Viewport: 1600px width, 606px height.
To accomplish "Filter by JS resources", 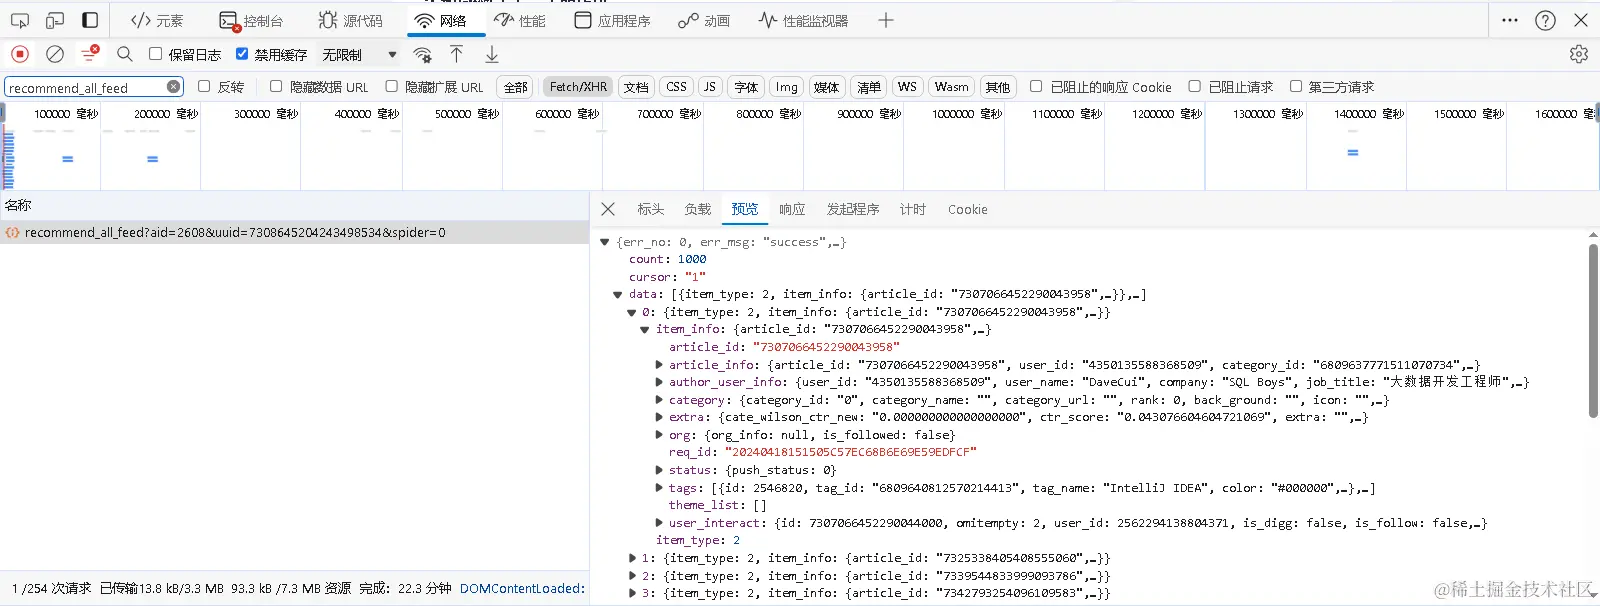I will (710, 87).
